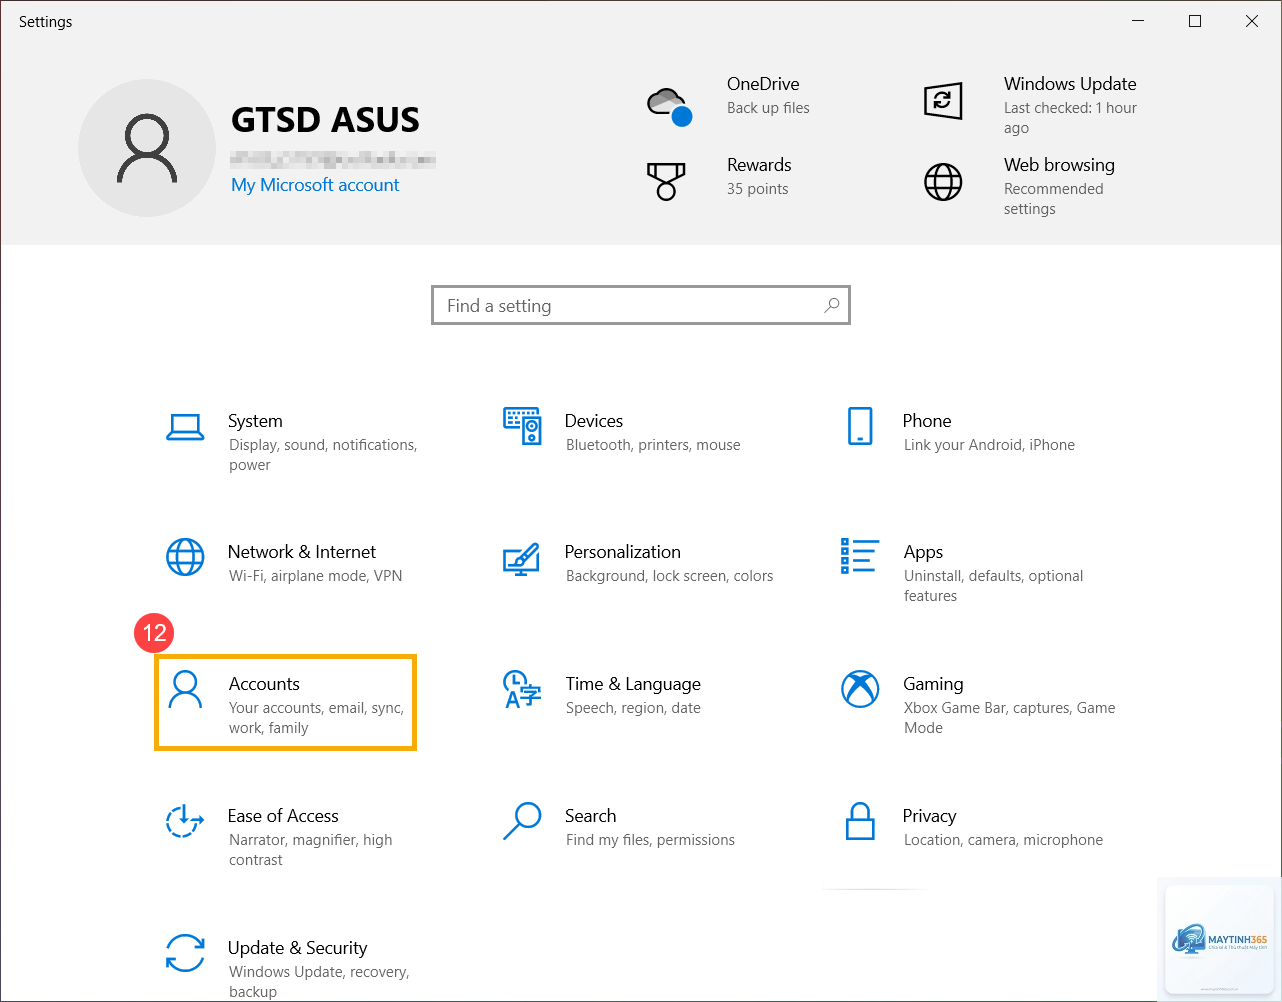This screenshot has height=1002, width=1282.
Task: Click the Rewards heading
Action: click(x=759, y=165)
